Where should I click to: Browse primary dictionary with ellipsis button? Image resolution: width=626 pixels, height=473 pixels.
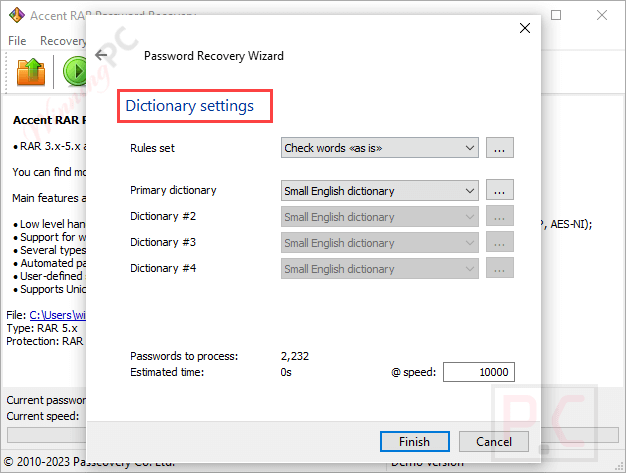(x=499, y=190)
